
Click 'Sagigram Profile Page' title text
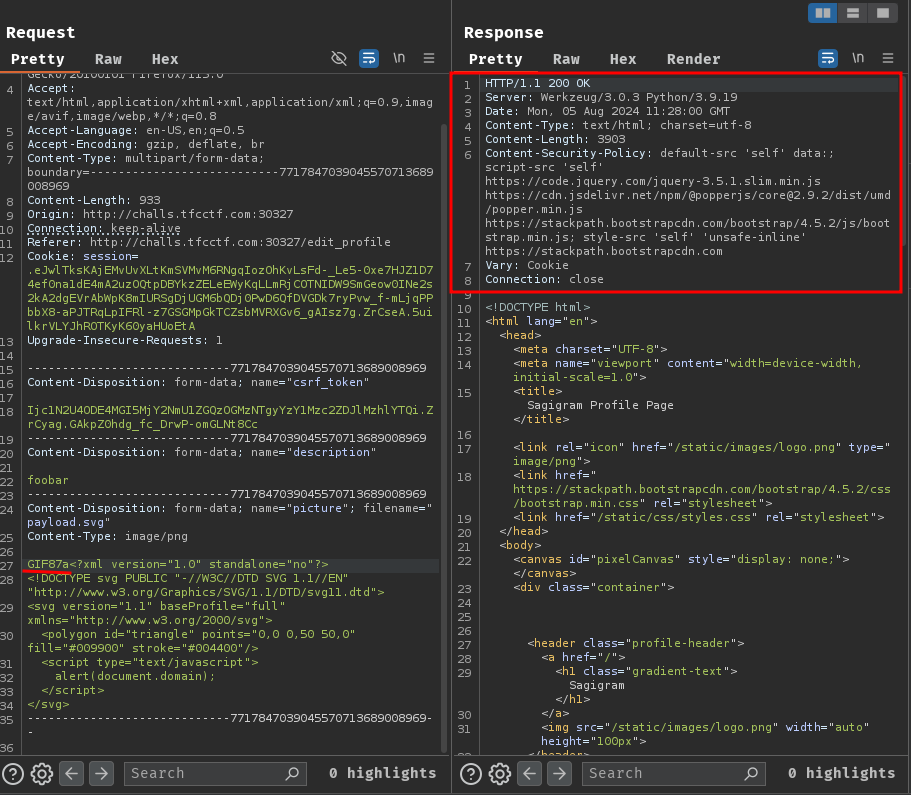click(x=600, y=405)
